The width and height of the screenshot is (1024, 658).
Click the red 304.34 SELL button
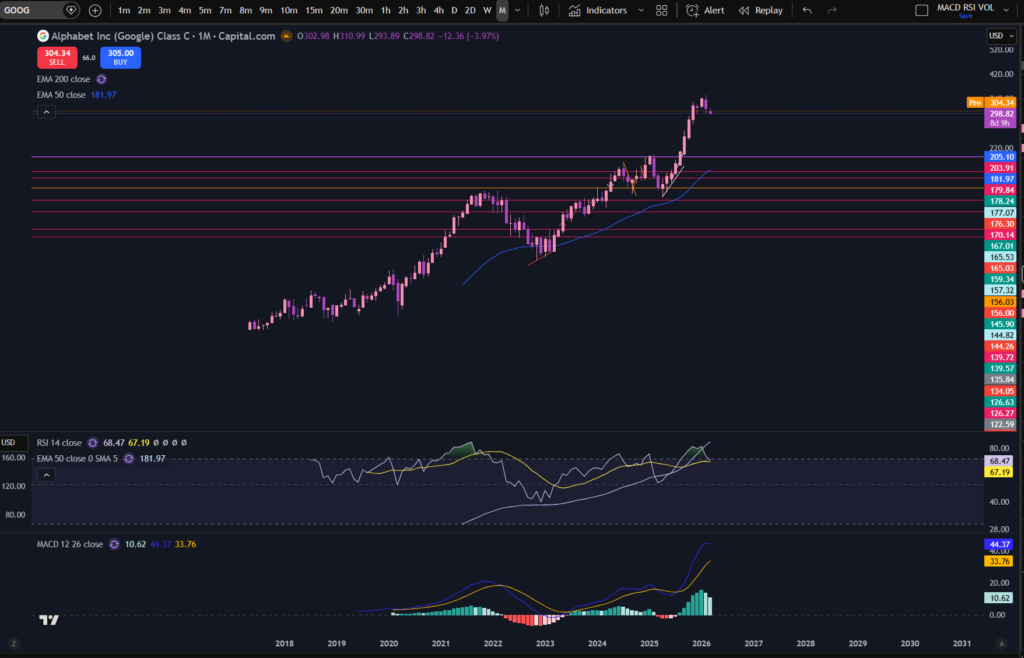point(57,57)
